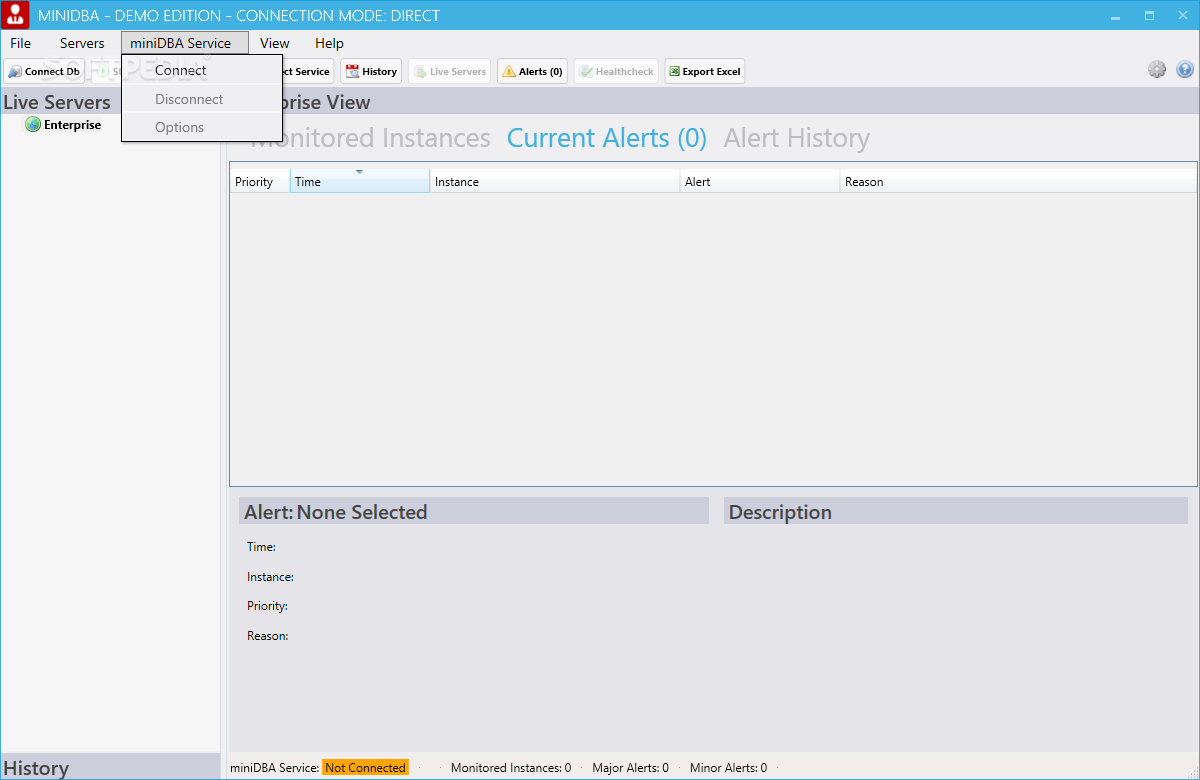Choose Disconnect from the miniDBA Service menu
This screenshot has height=780, width=1200.
point(202,99)
